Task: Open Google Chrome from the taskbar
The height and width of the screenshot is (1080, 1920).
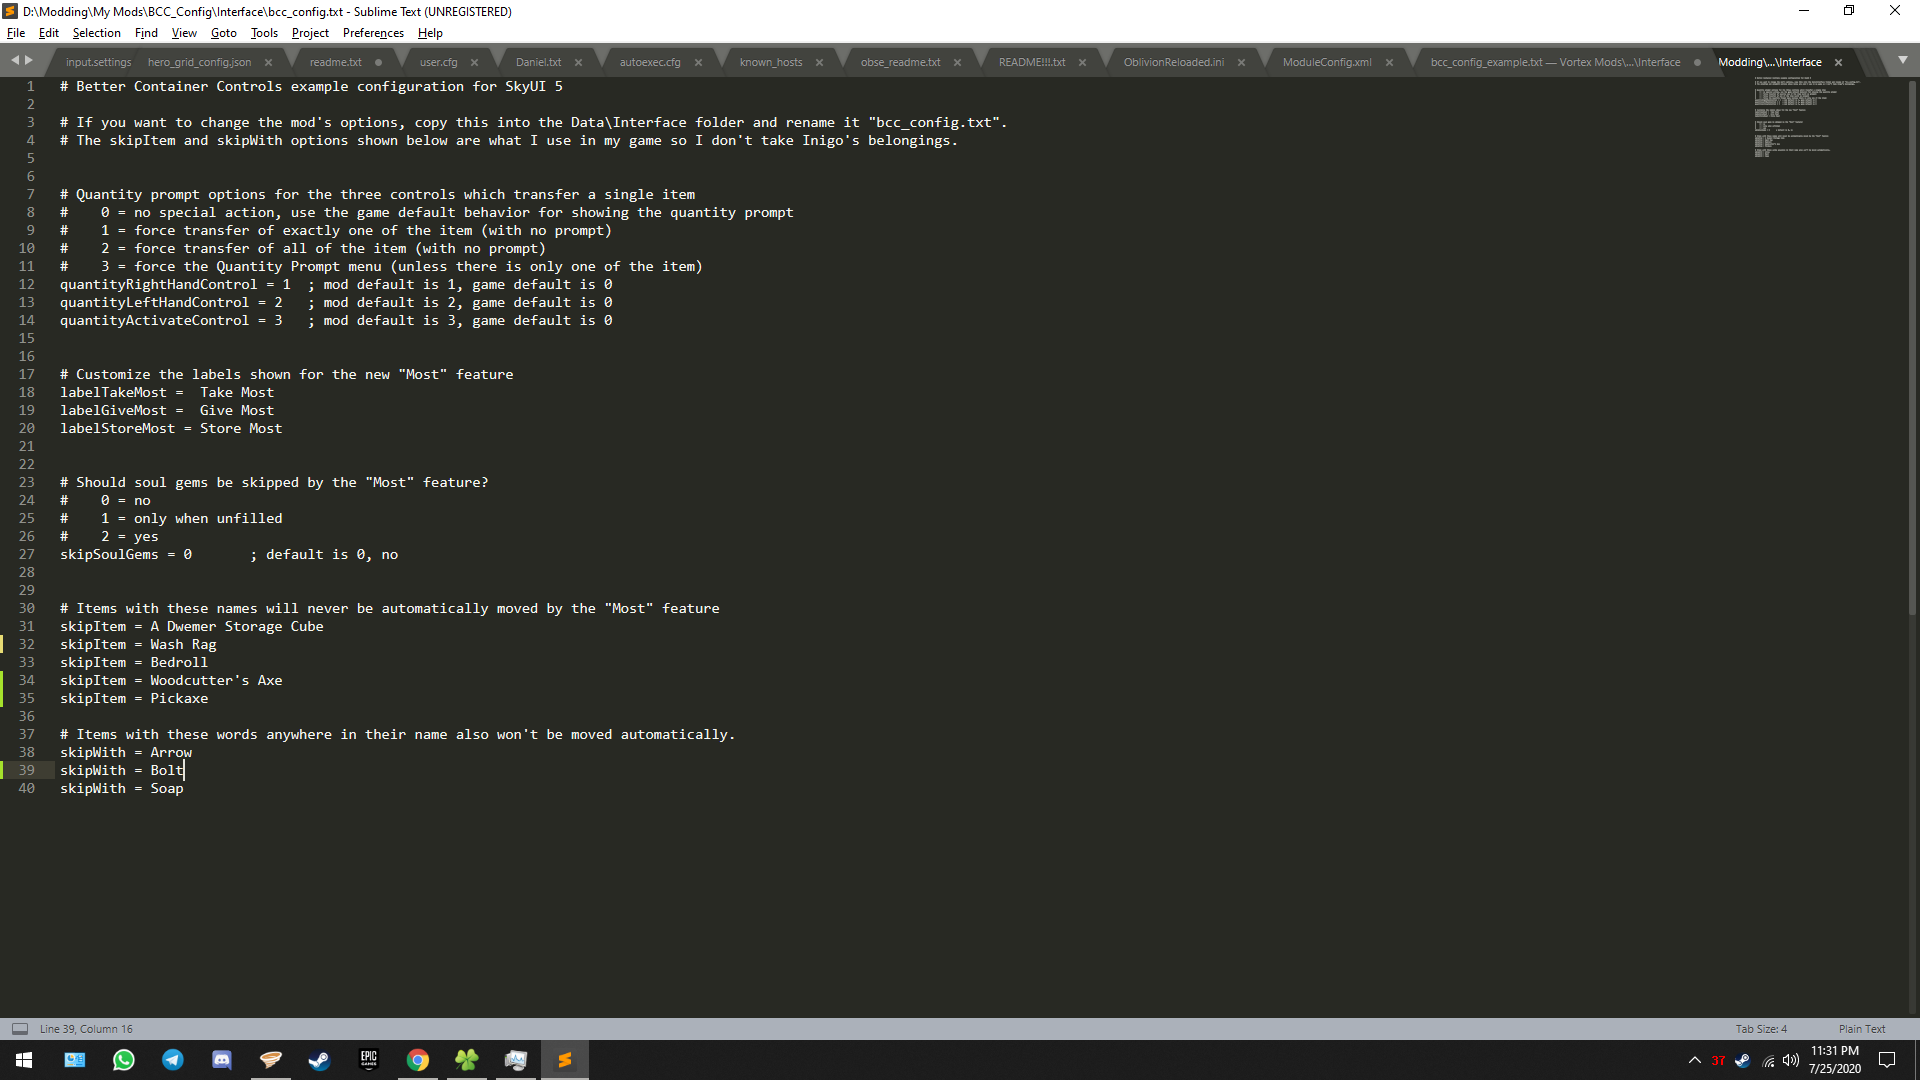Action: pos(418,1060)
